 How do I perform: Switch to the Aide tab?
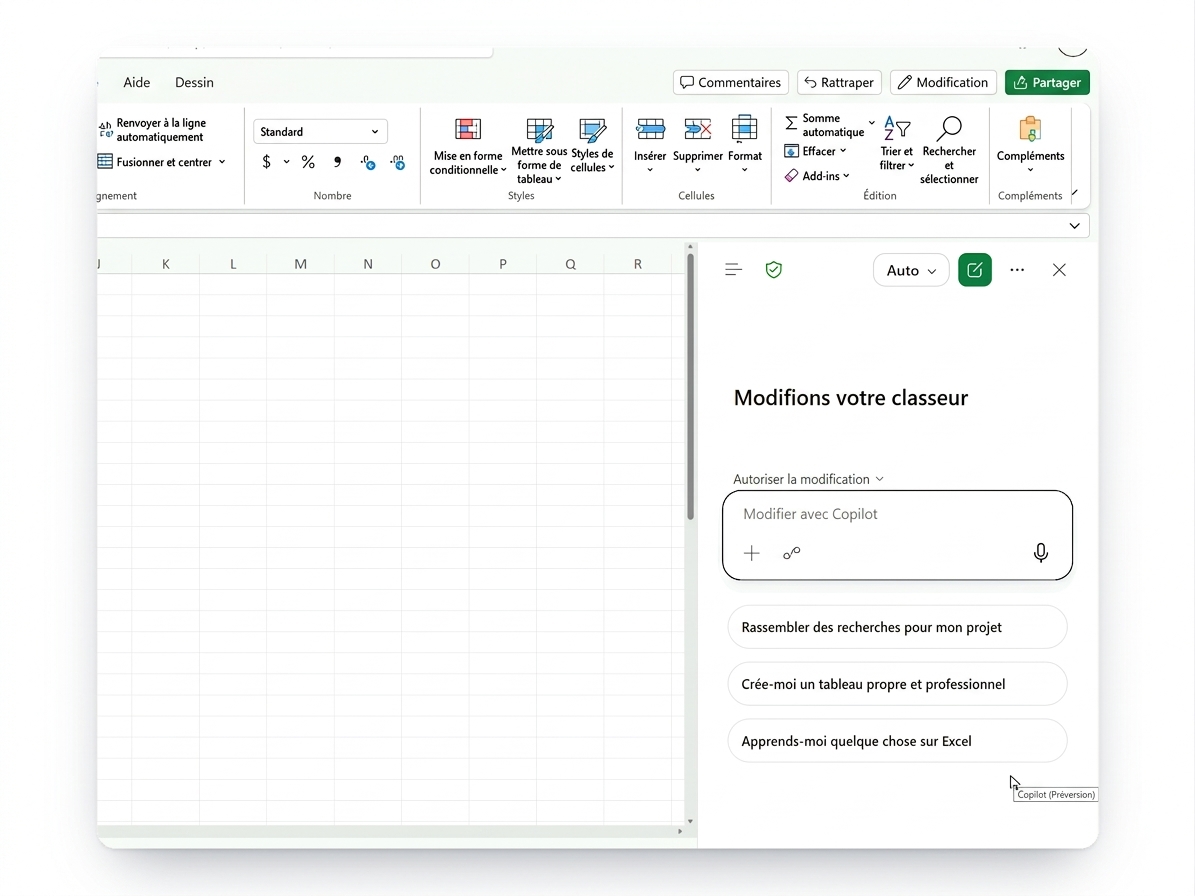click(136, 82)
